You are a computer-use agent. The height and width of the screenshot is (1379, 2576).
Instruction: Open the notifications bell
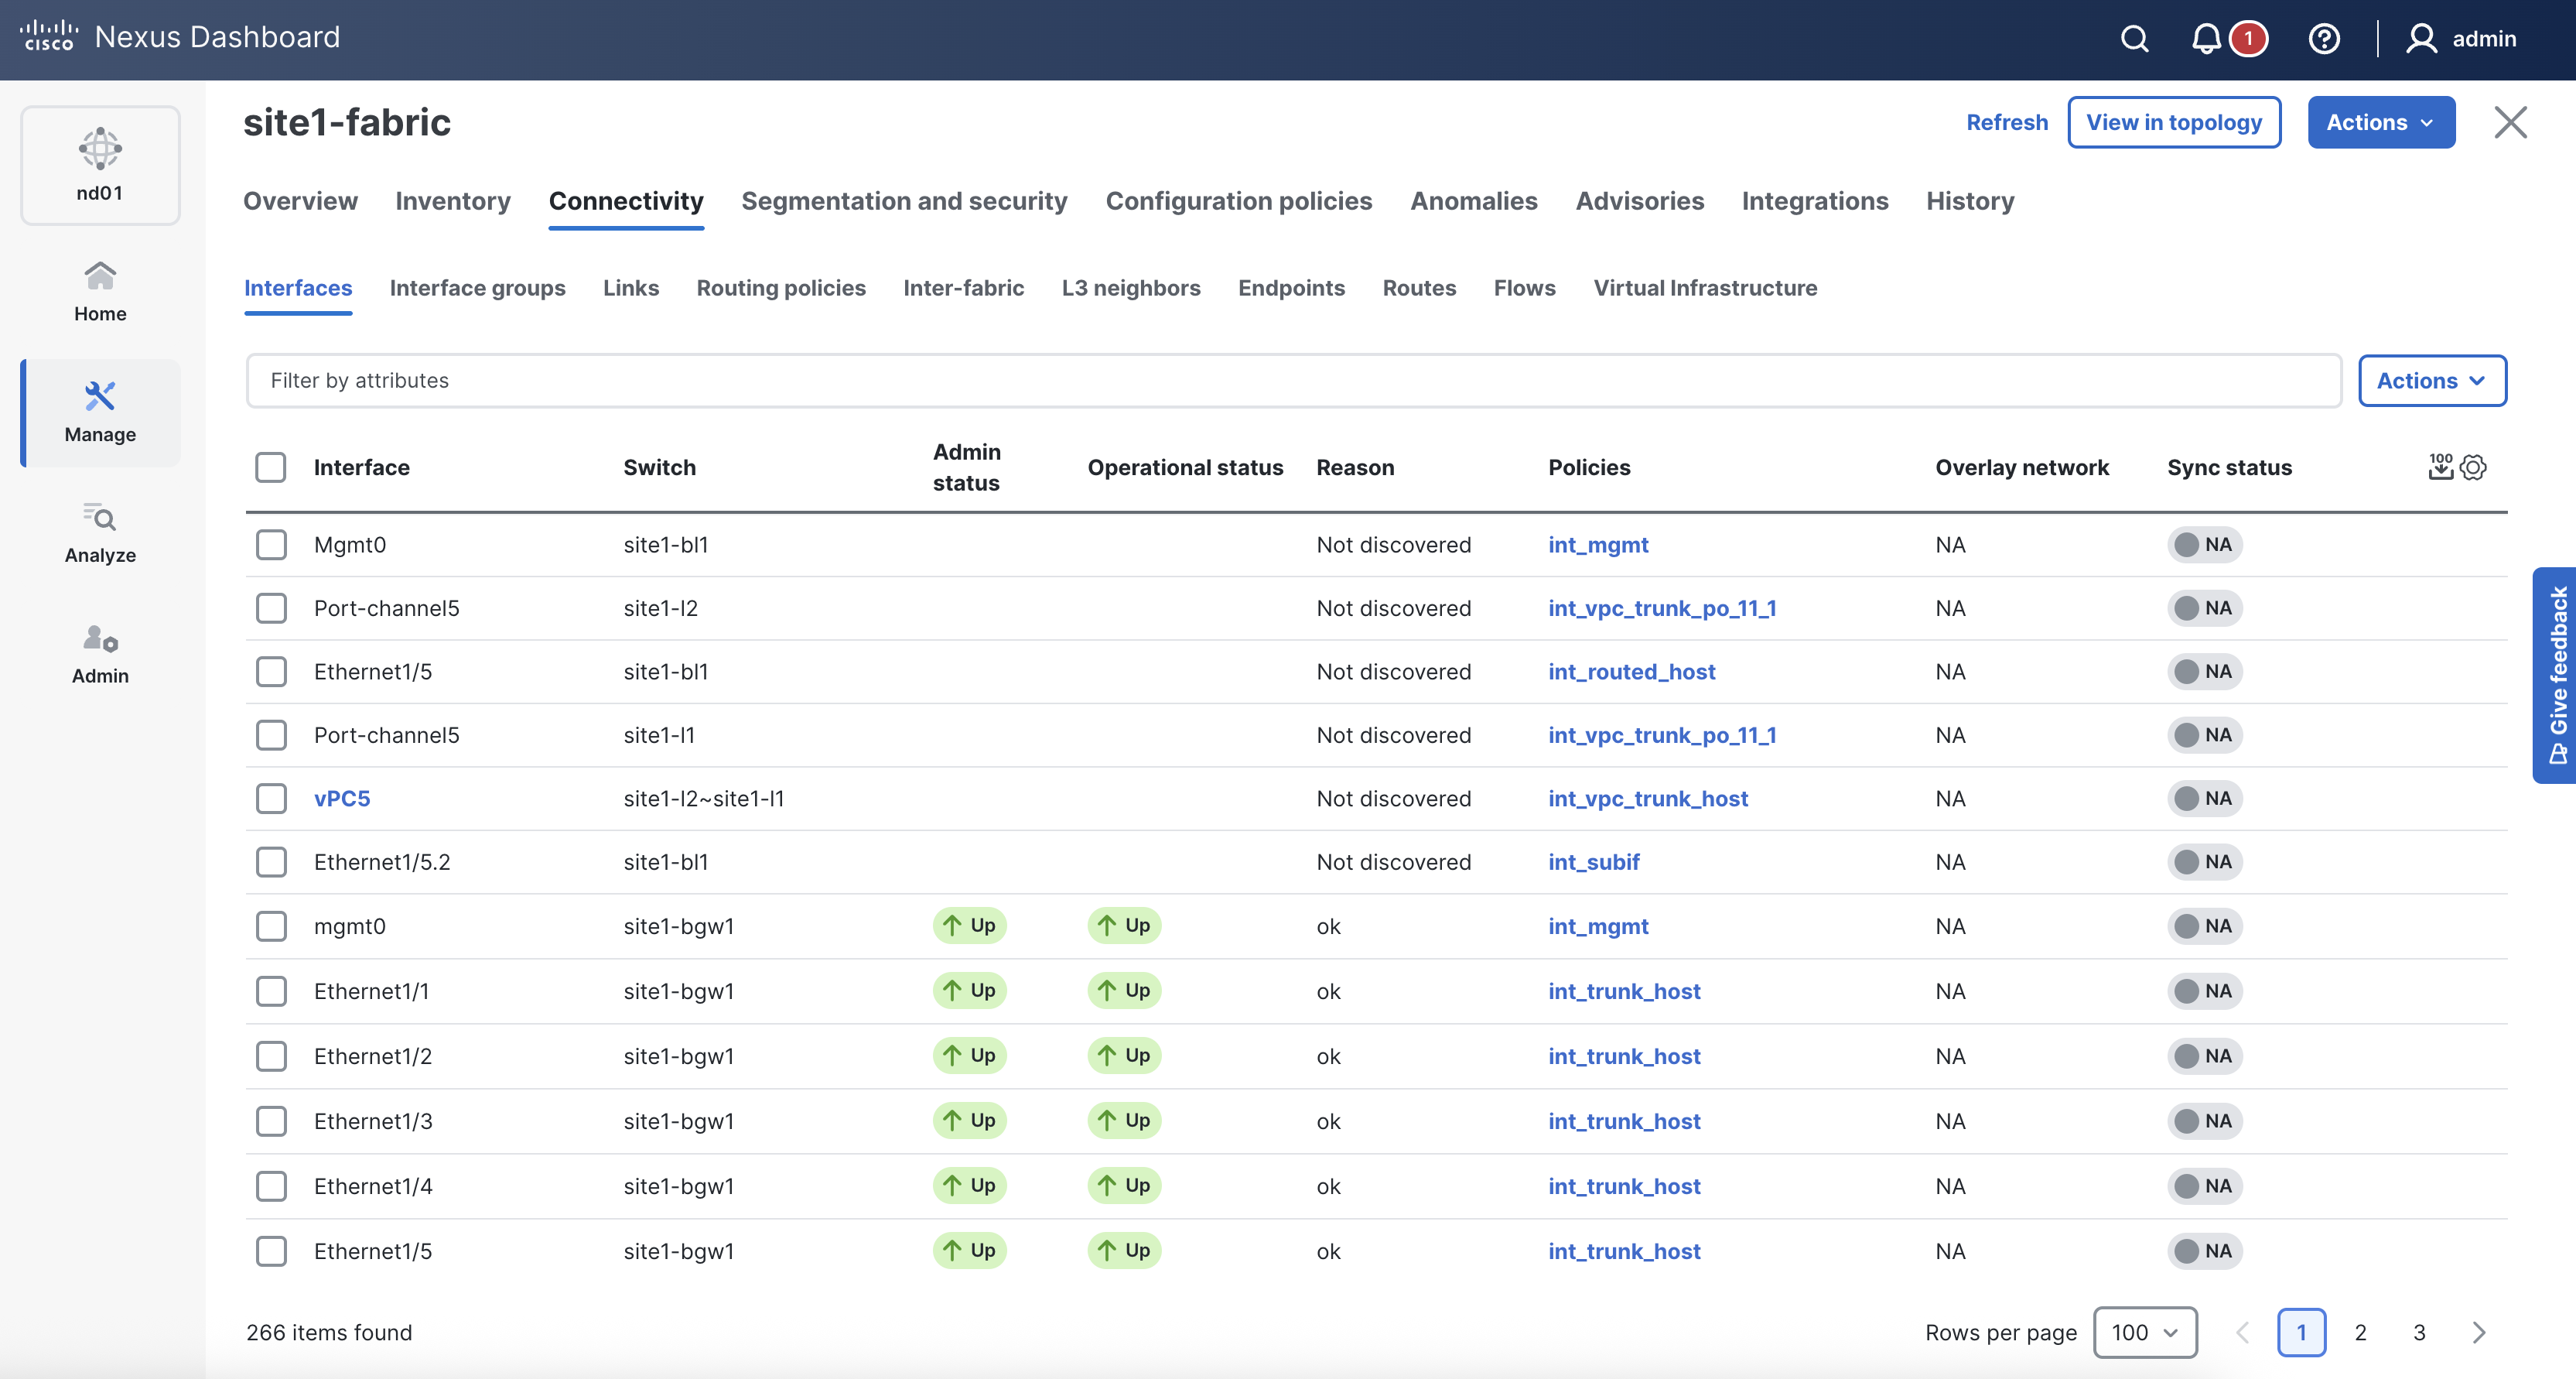2206,39
